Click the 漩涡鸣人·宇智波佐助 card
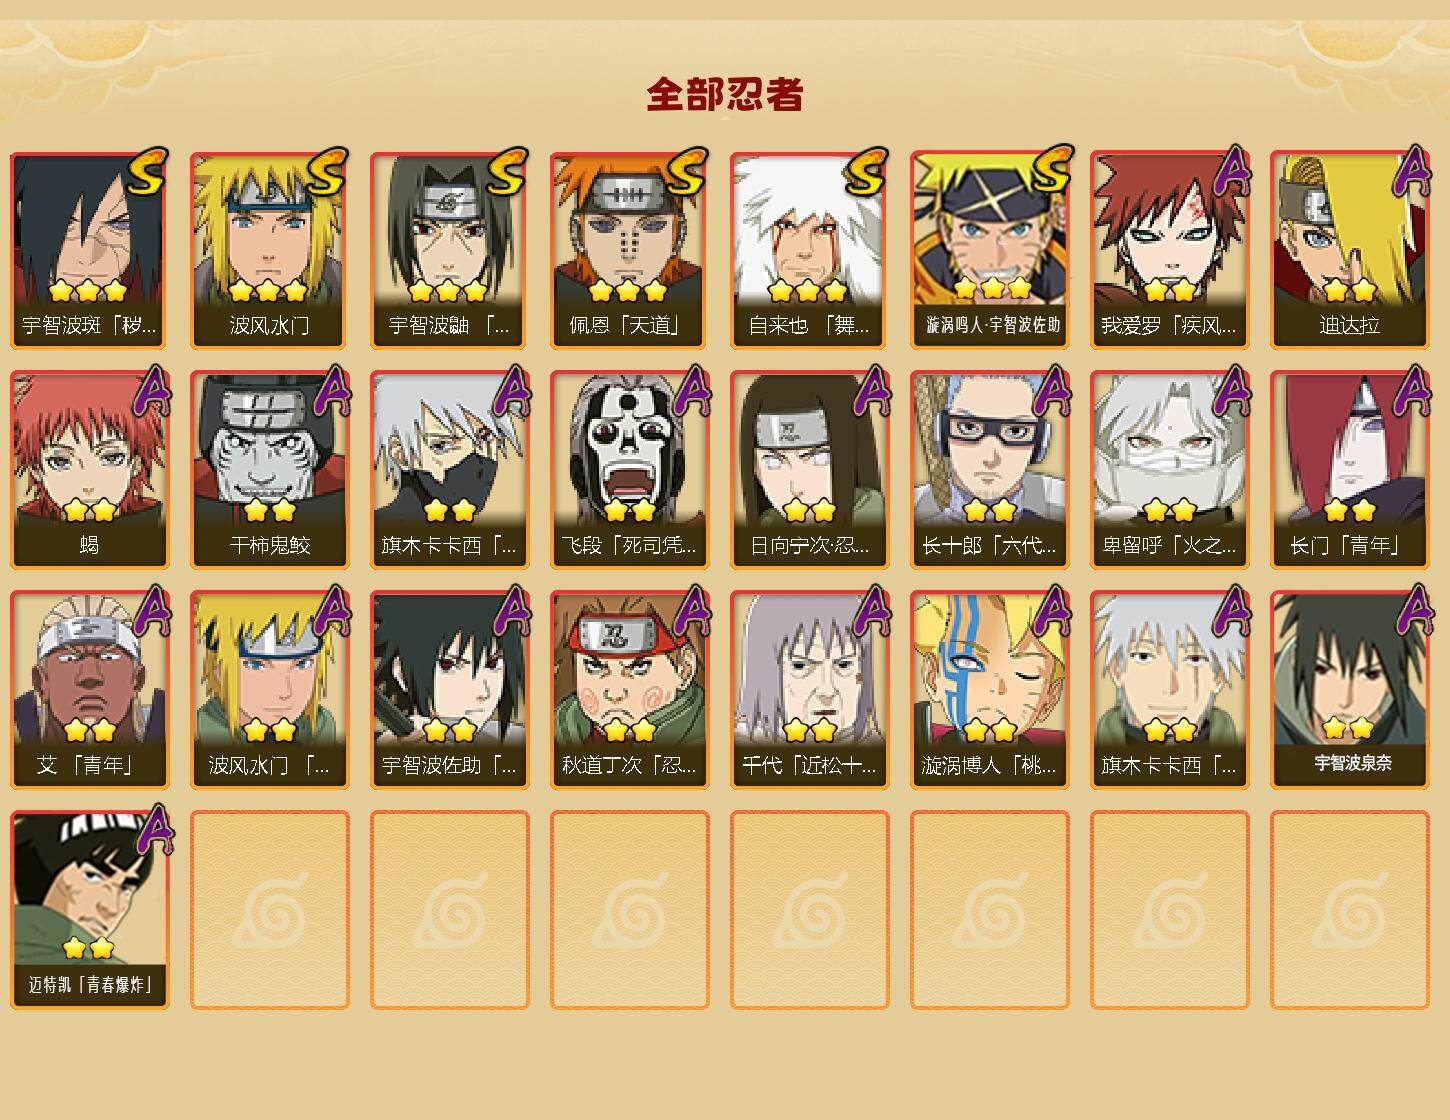This screenshot has height=1120, width=1450. [x=990, y=250]
